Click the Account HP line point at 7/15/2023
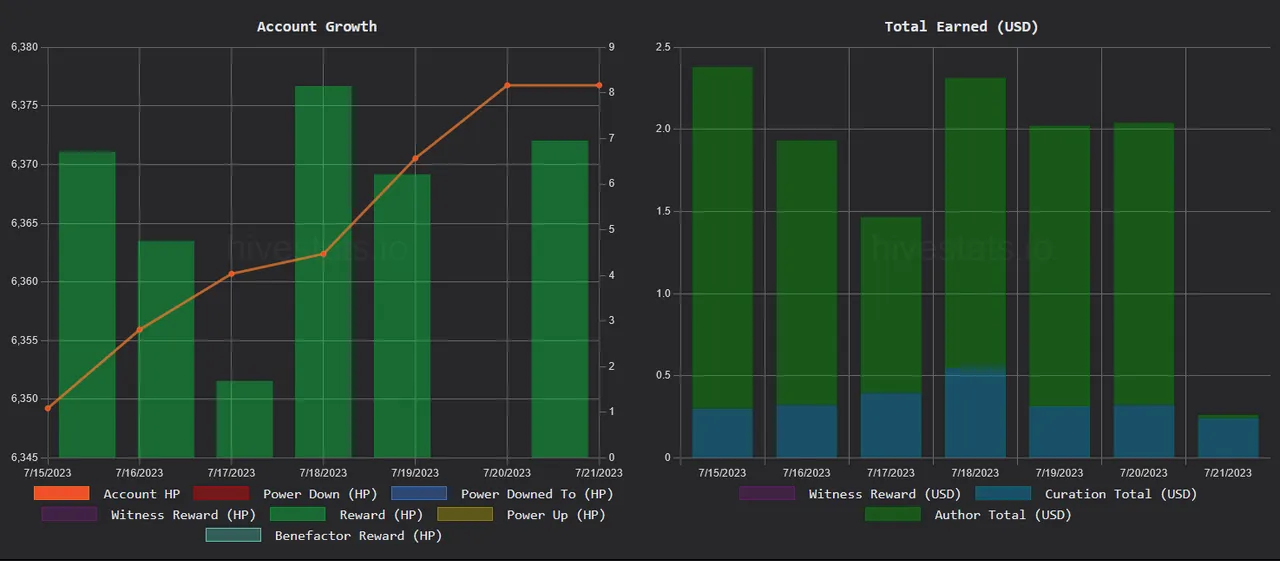The width and height of the screenshot is (1280, 561). point(48,408)
